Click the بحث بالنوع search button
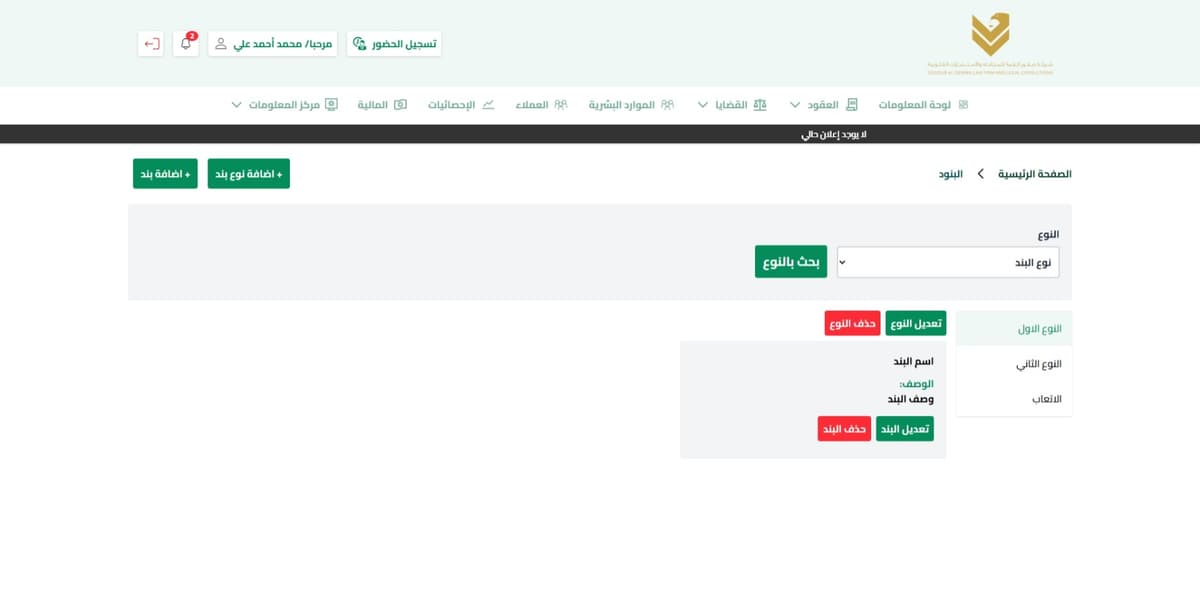 click(791, 262)
